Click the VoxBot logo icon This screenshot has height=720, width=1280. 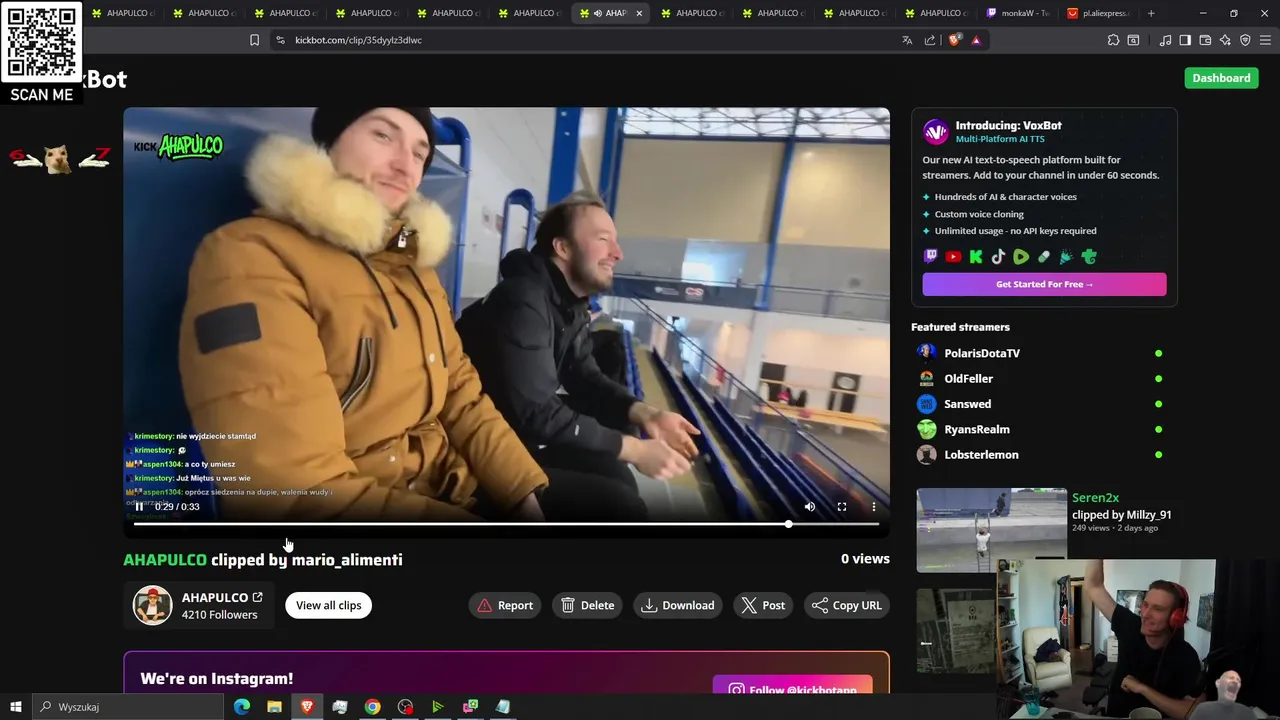click(935, 132)
